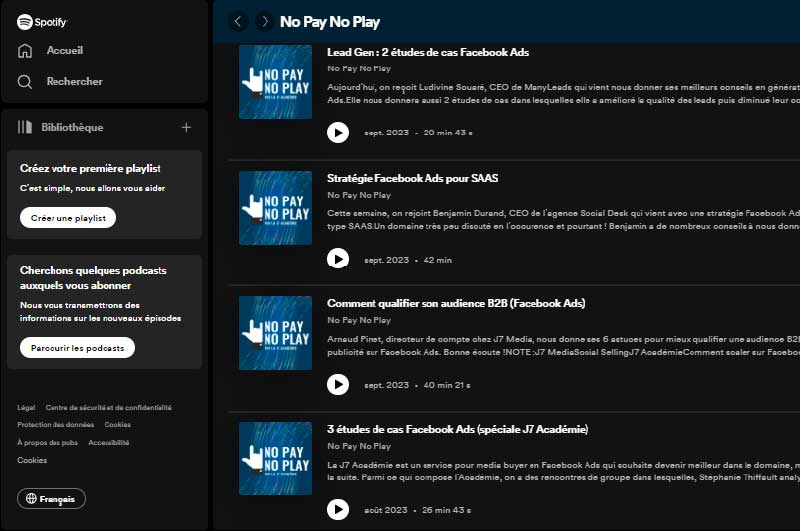
Task: Click the Rechercher magnifier icon
Action: [25, 82]
